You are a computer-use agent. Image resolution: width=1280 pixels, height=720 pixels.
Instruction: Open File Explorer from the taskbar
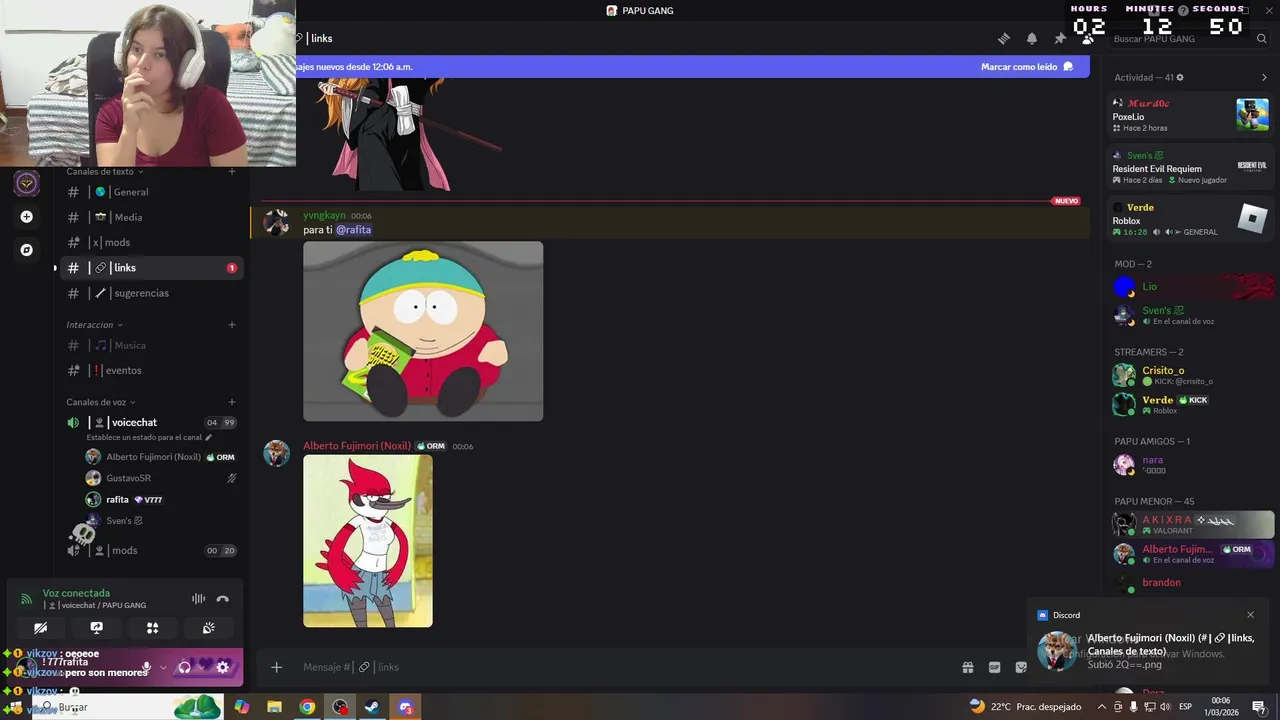pos(274,707)
